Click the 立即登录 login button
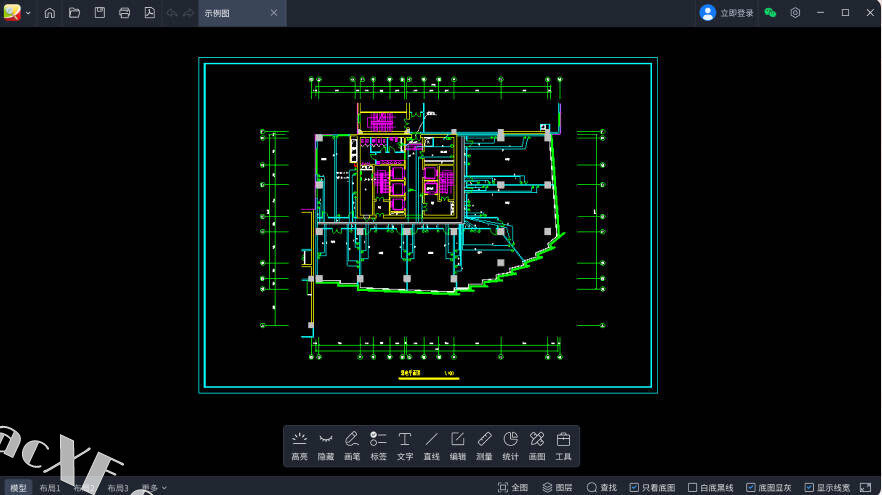The image size is (882, 495). coord(727,13)
